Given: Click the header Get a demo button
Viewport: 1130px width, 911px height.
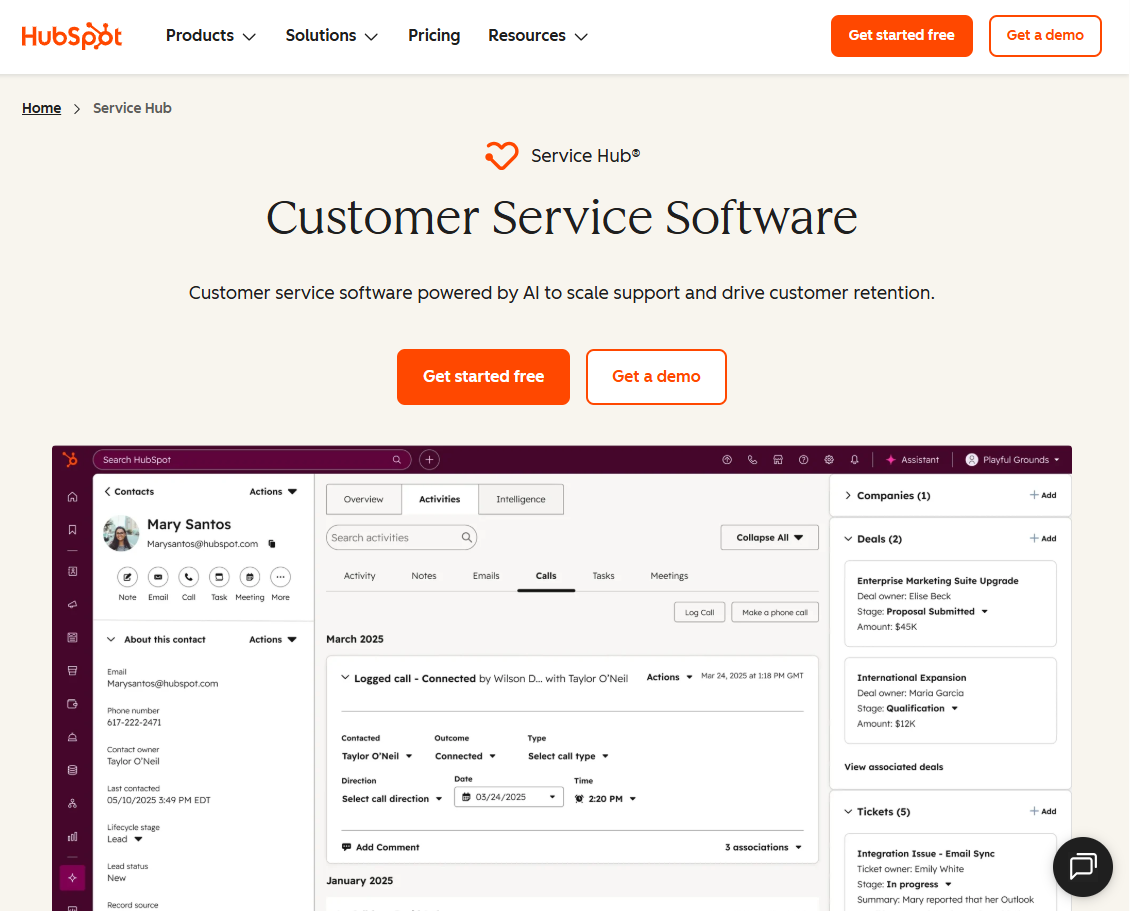Looking at the screenshot, I should [1045, 35].
